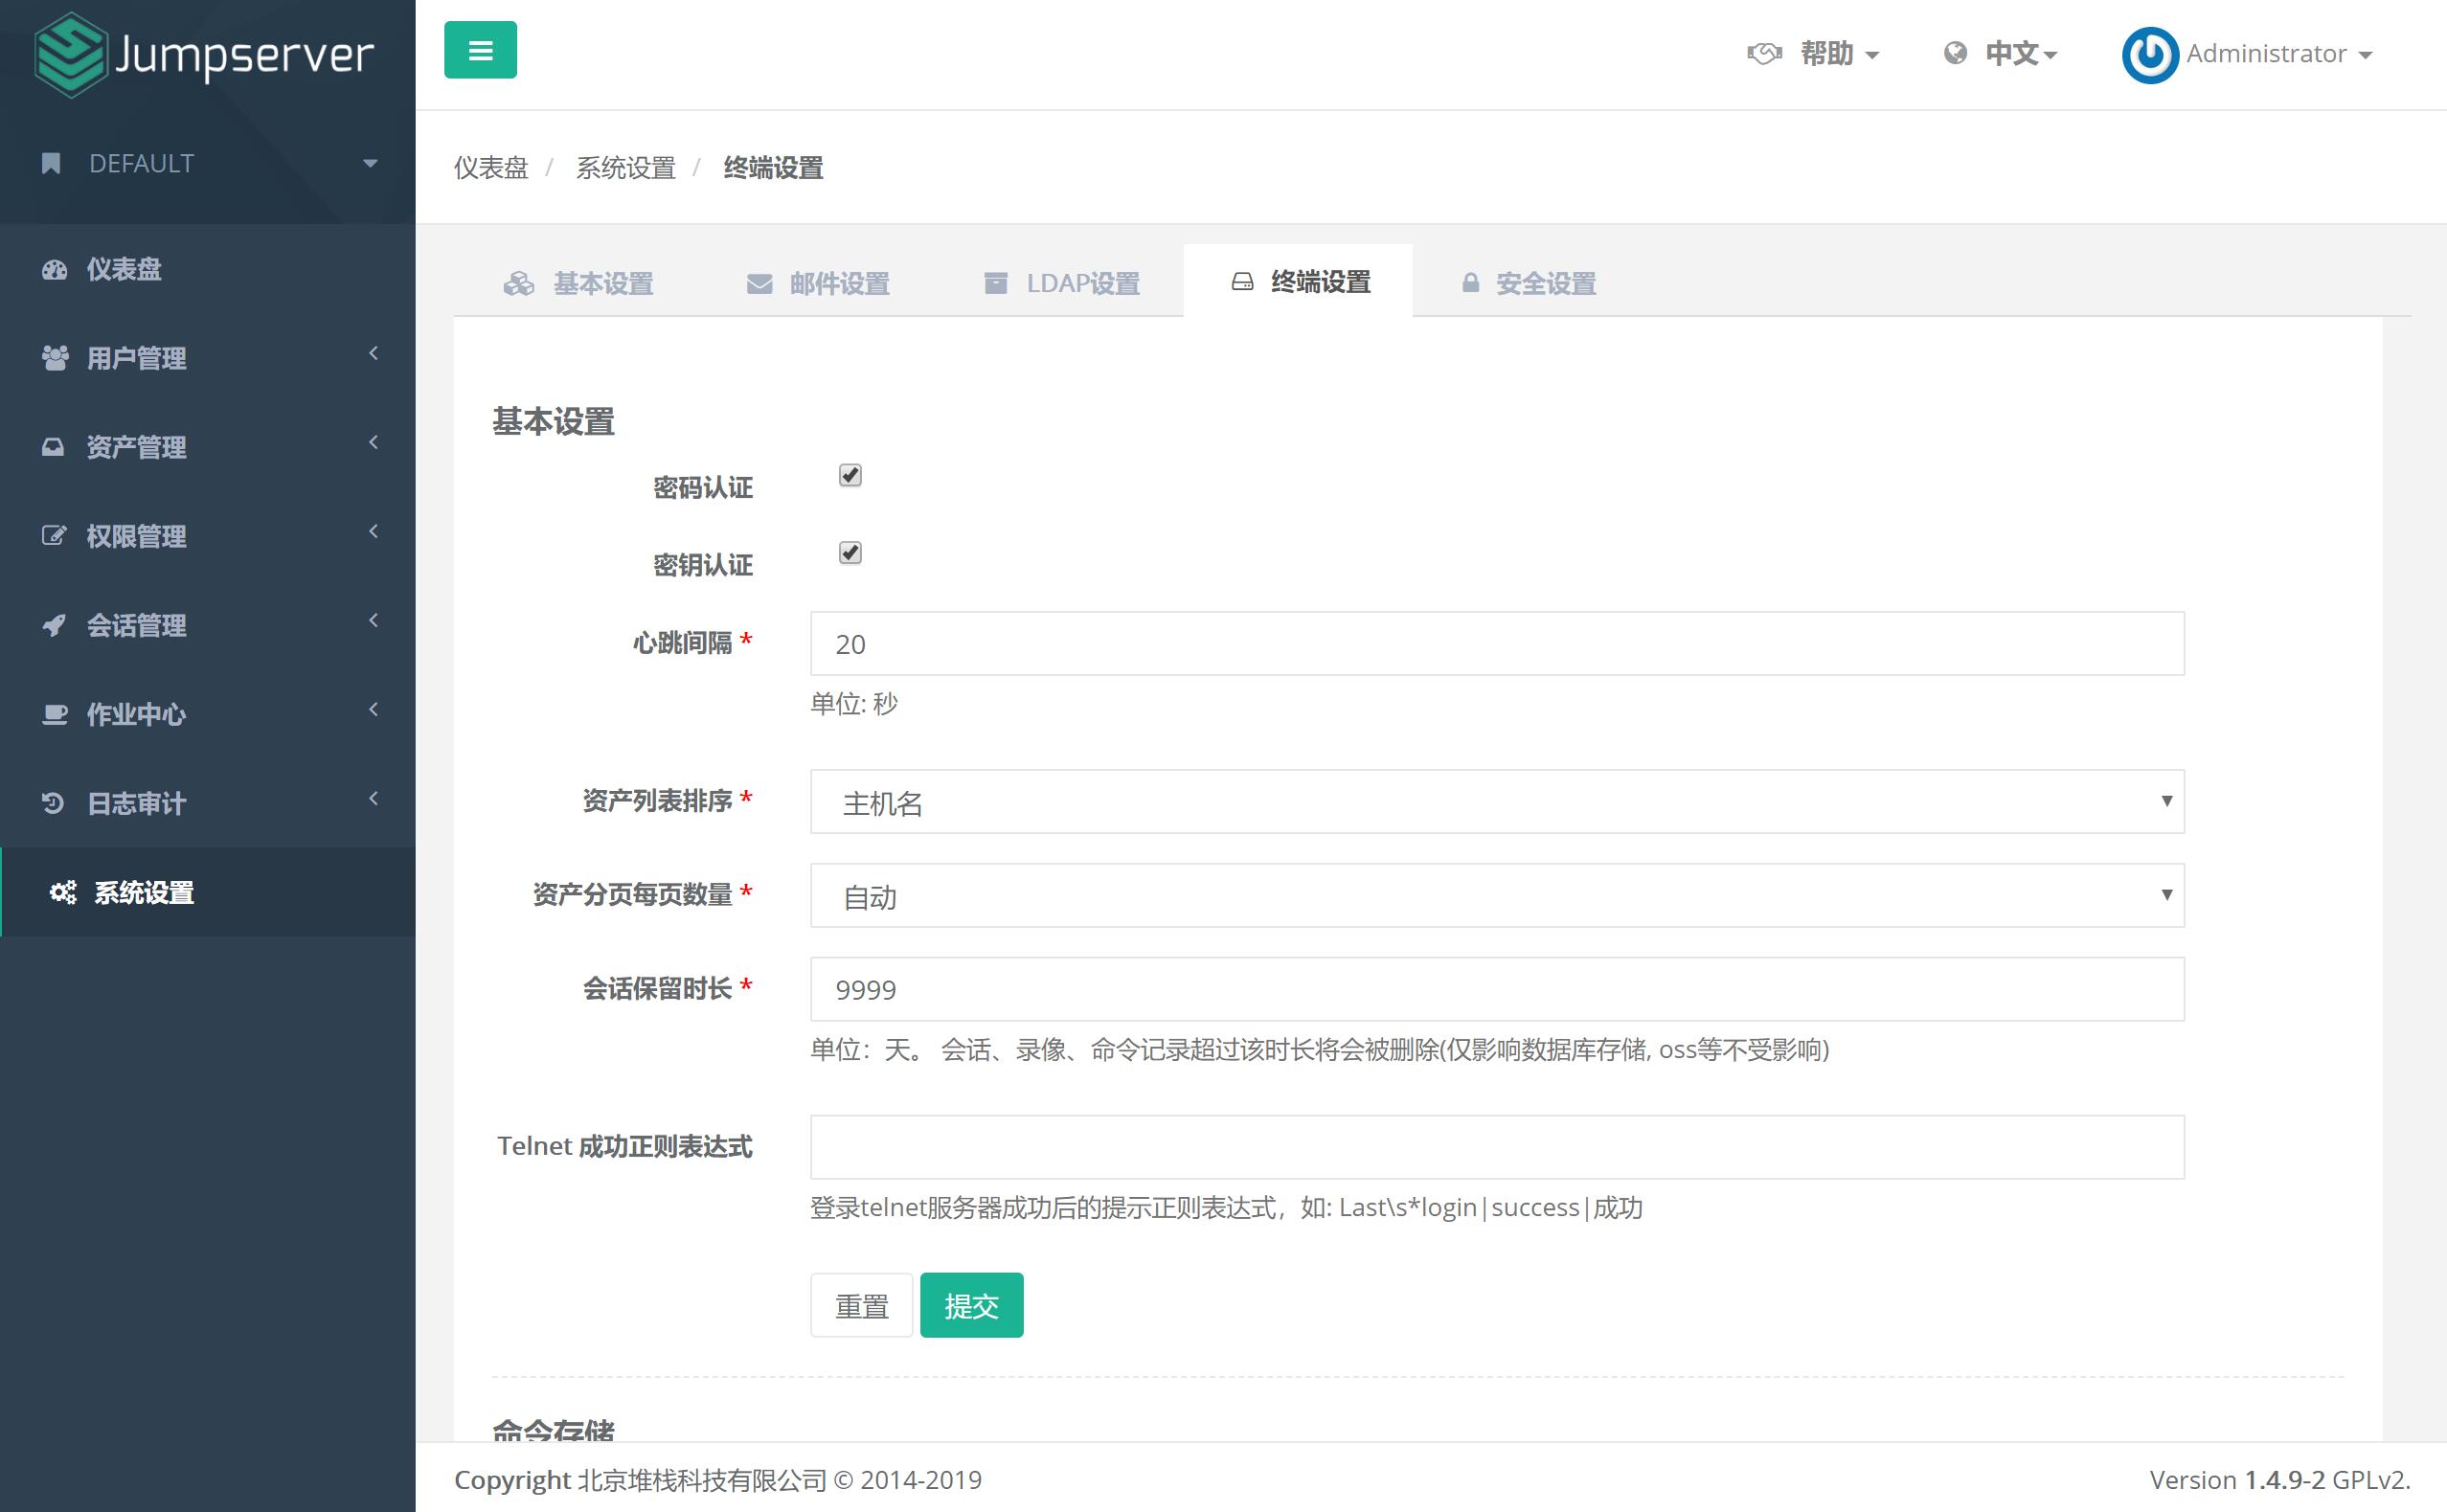The image size is (2447, 1512).
Task: Click the version 1.4.9-2 footer text
Action: (x=2280, y=1480)
